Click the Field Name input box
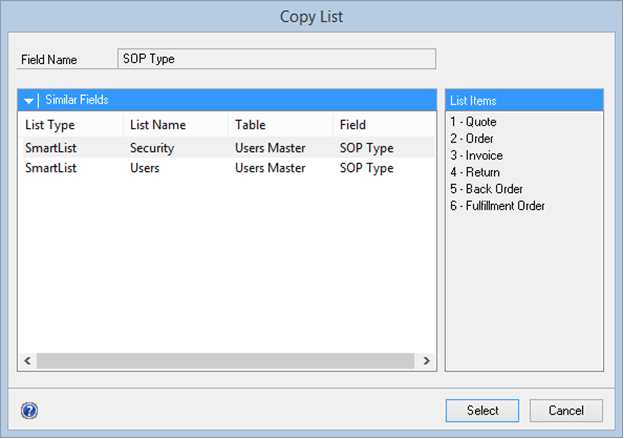The image size is (624, 439). pos(277,59)
